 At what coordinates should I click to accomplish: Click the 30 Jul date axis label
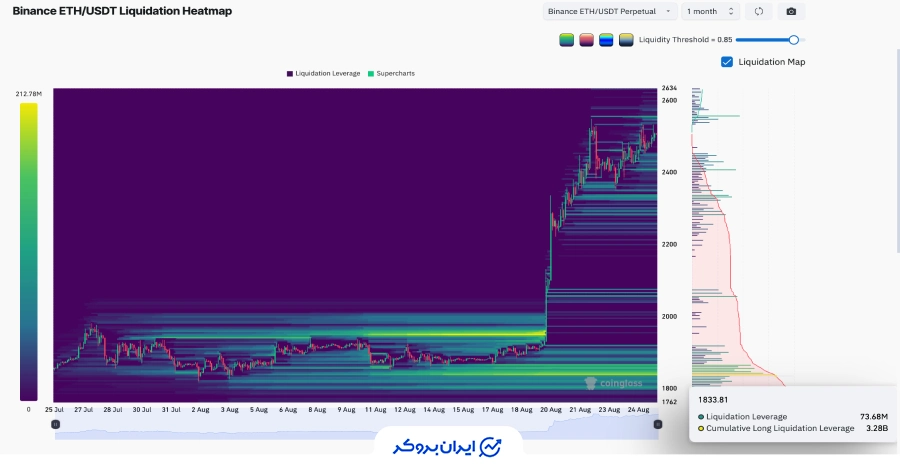(142, 410)
